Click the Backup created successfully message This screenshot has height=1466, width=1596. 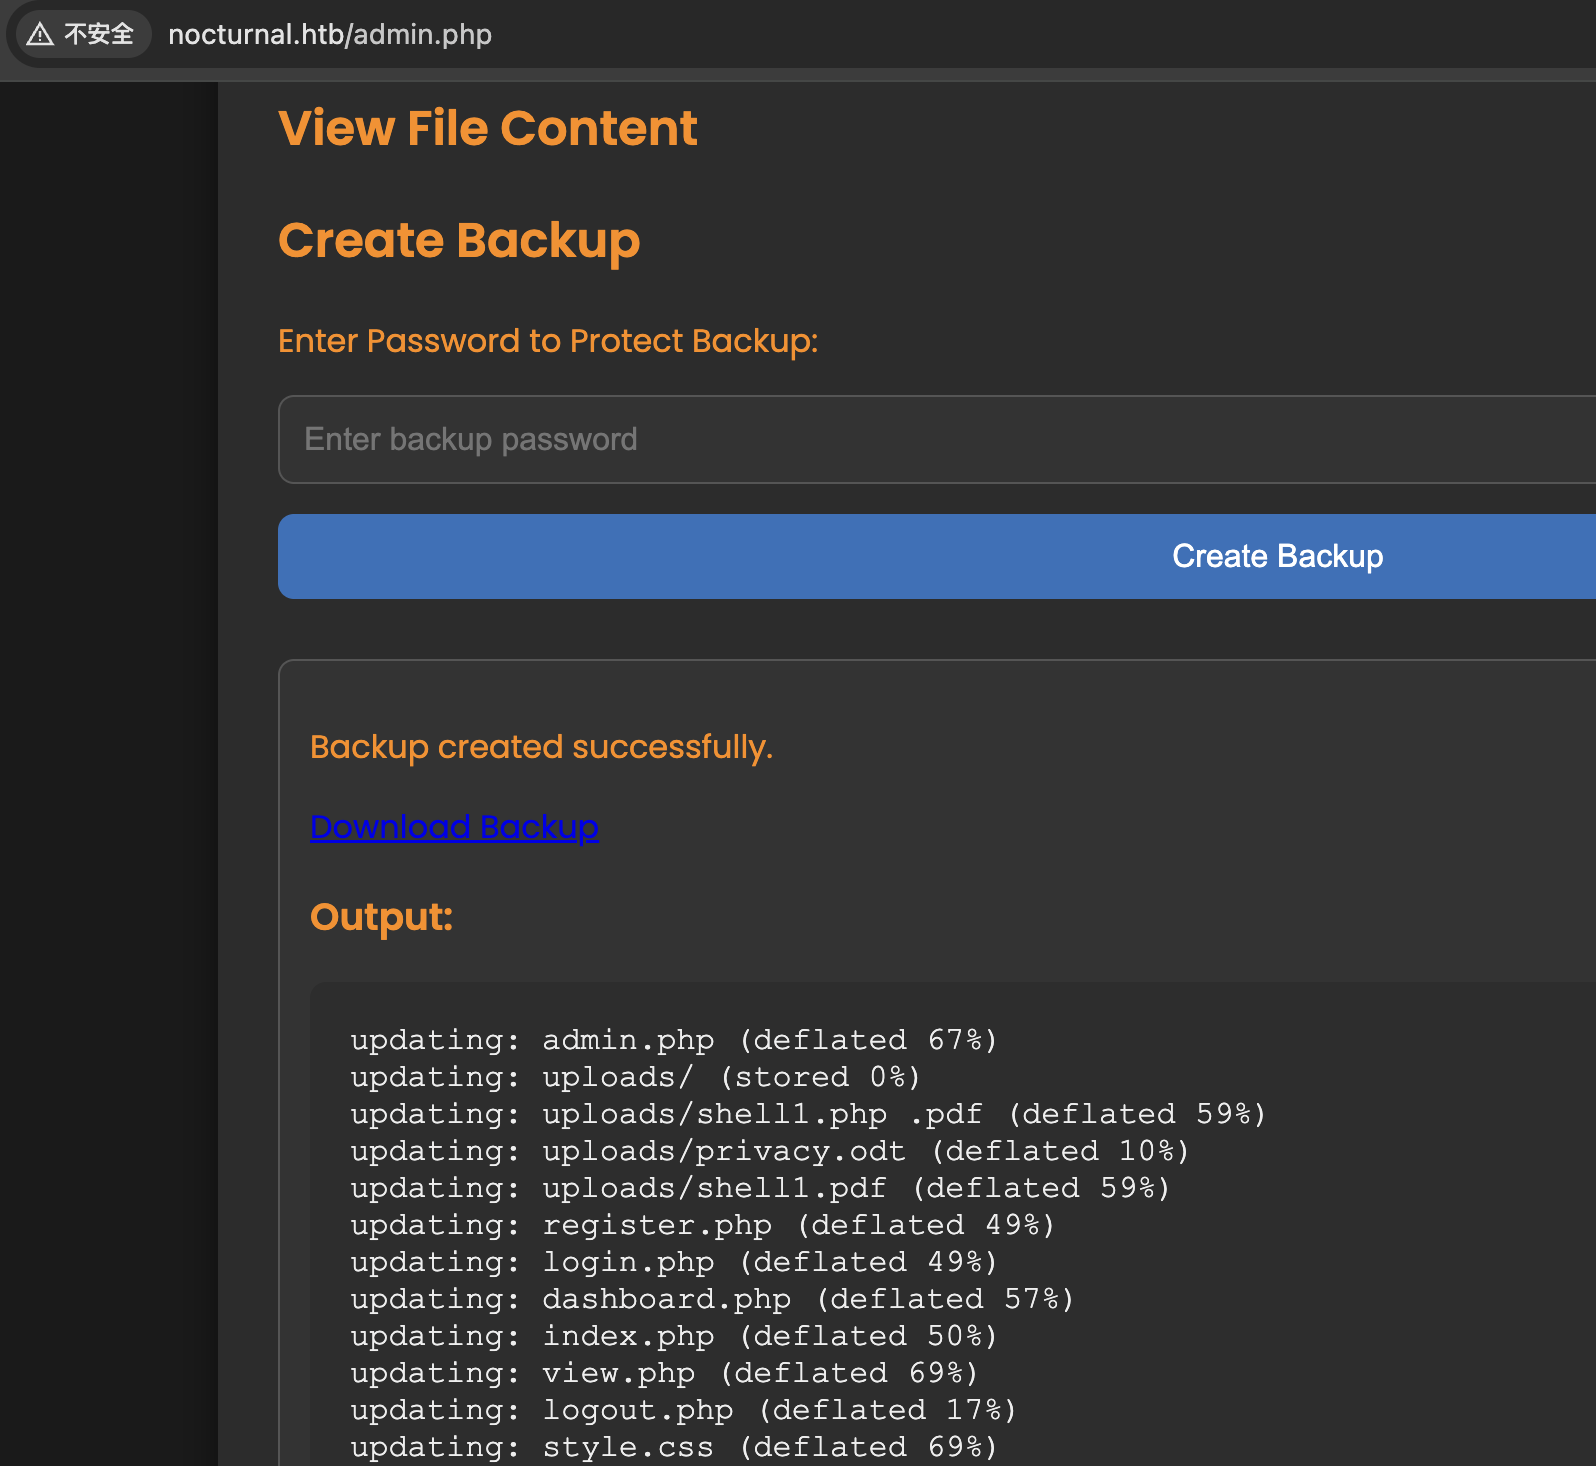coord(541,747)
